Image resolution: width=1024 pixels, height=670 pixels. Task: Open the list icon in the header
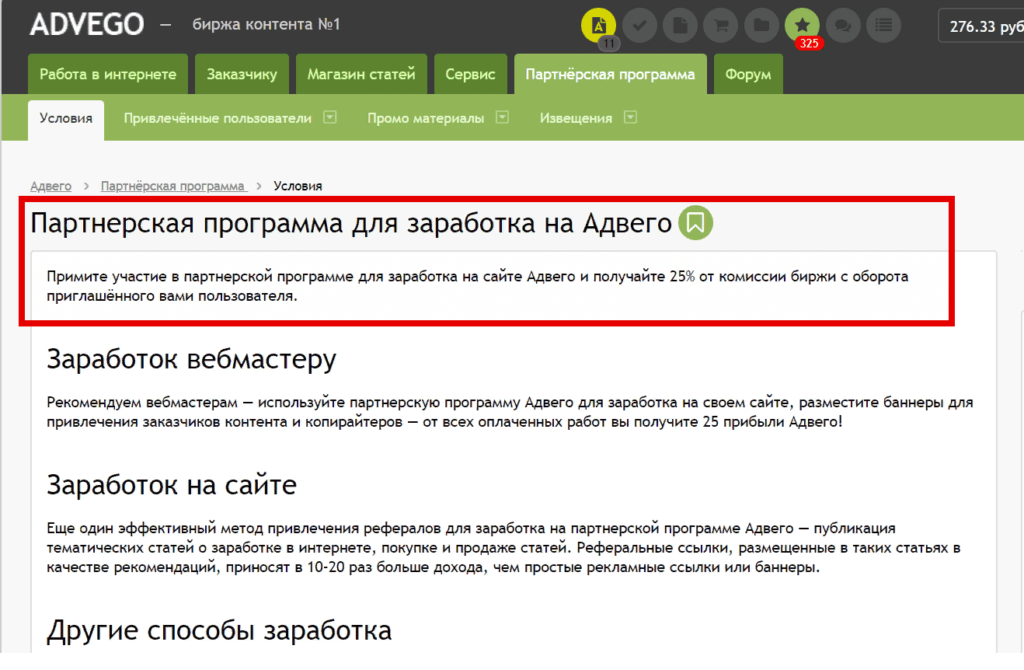[x=884, y=25]
